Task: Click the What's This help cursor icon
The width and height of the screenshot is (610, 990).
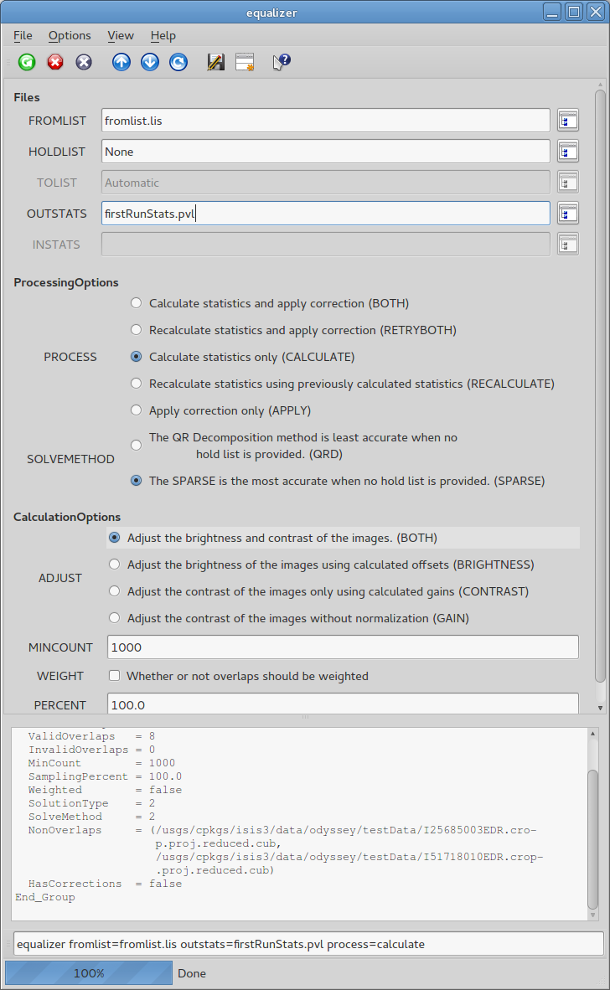Action: [281, 62]
